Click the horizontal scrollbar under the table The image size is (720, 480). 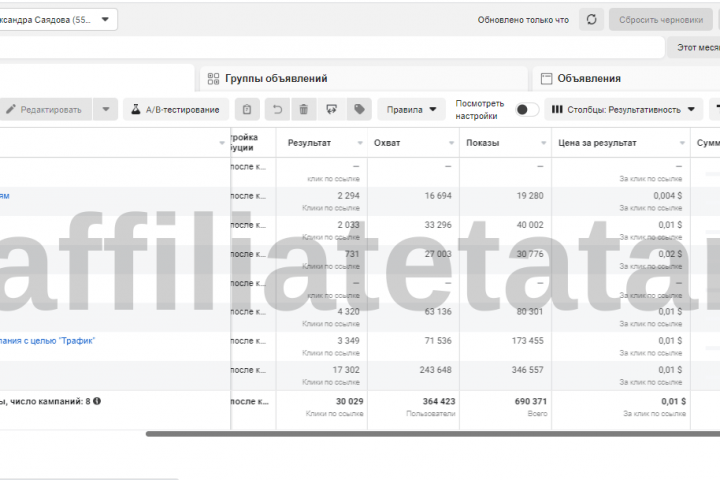pyautogui.click(x=433, y=434)
